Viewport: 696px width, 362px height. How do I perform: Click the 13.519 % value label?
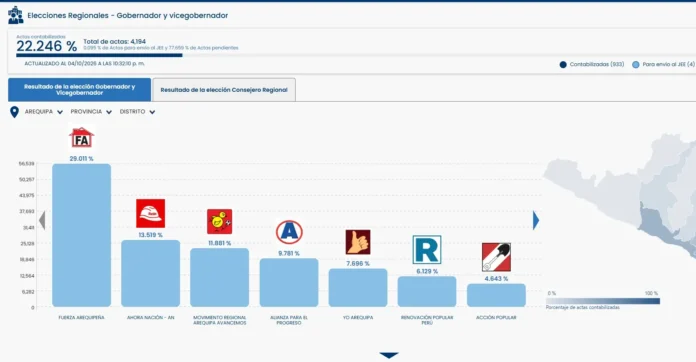[150, 235]
